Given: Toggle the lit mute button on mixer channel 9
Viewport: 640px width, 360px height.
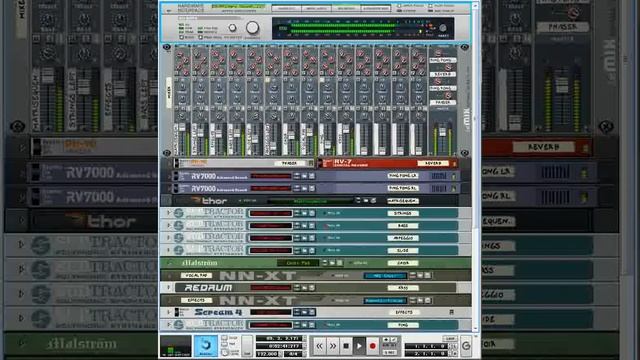Looking at the screenshot, I should point(322,80).
